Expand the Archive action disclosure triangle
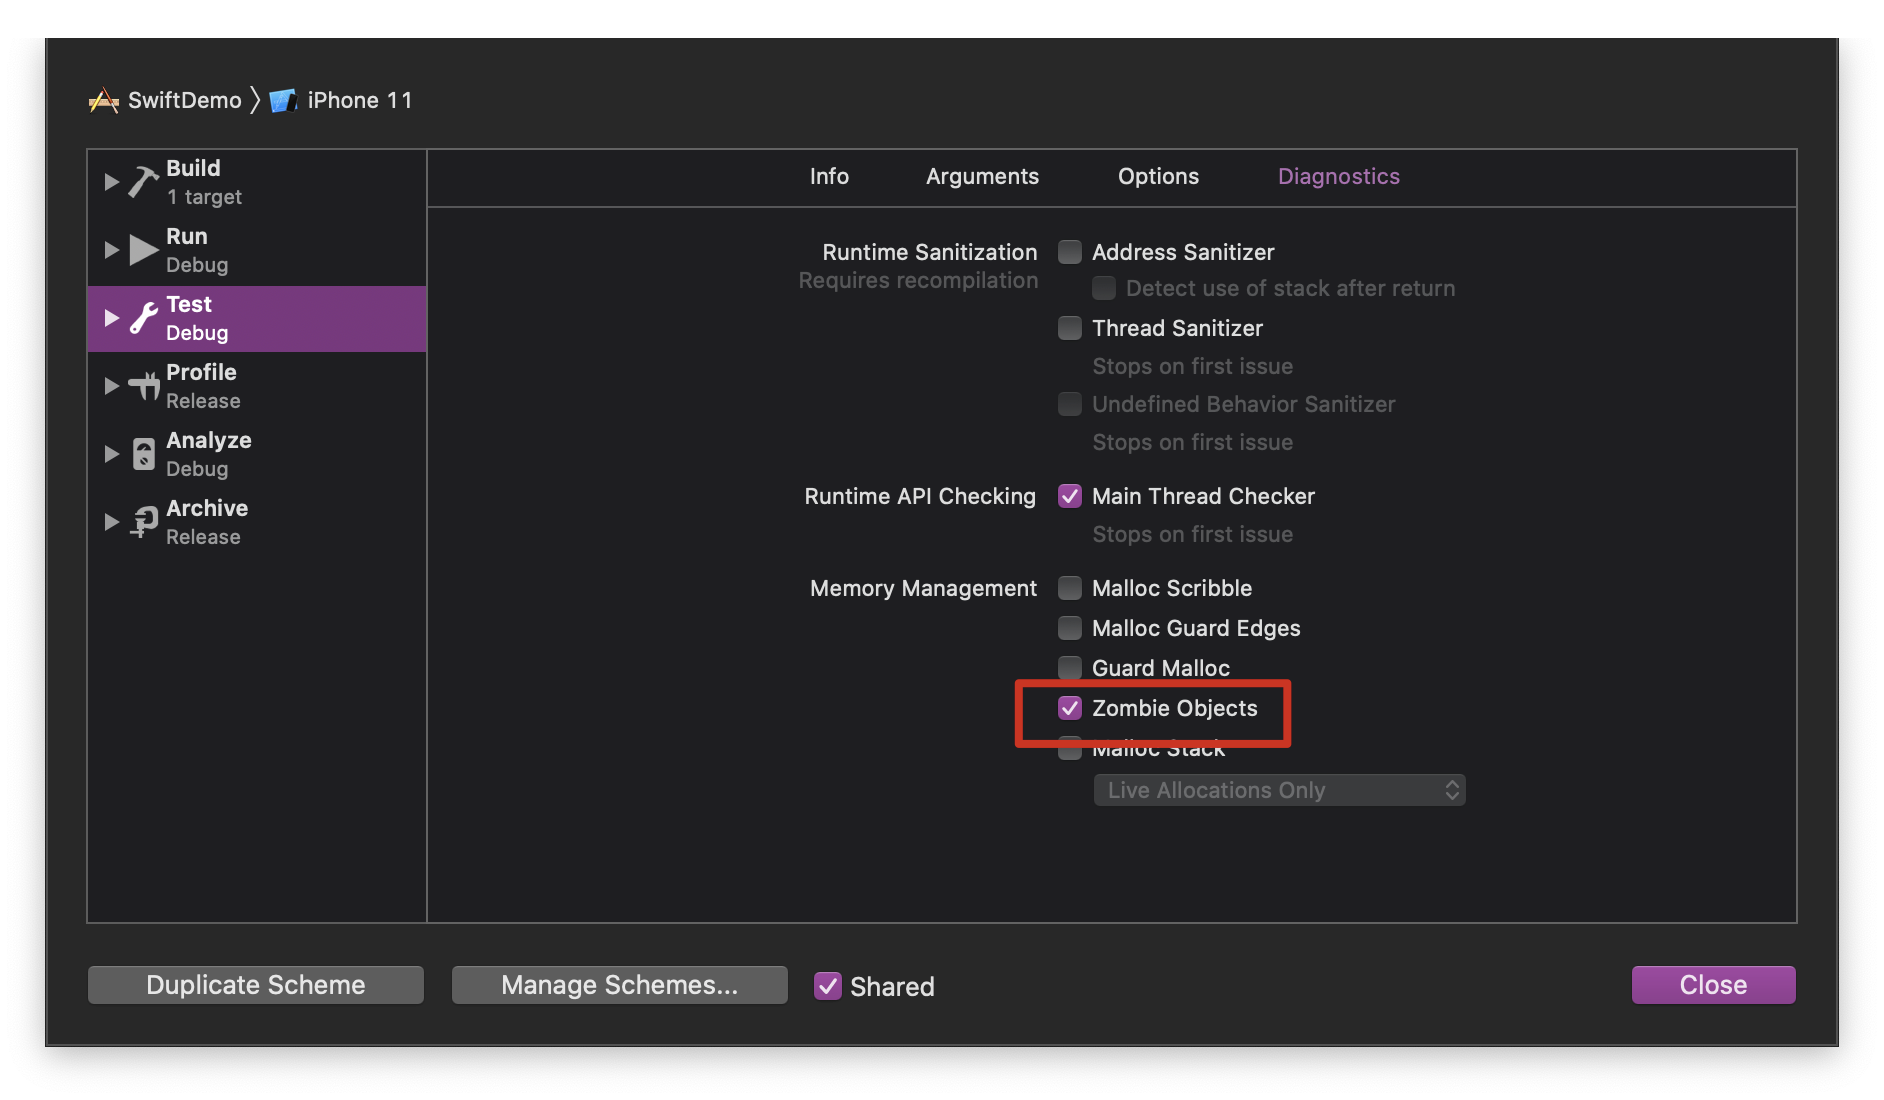This screenshot has width=1884, height=1100. tap(111, 522)
